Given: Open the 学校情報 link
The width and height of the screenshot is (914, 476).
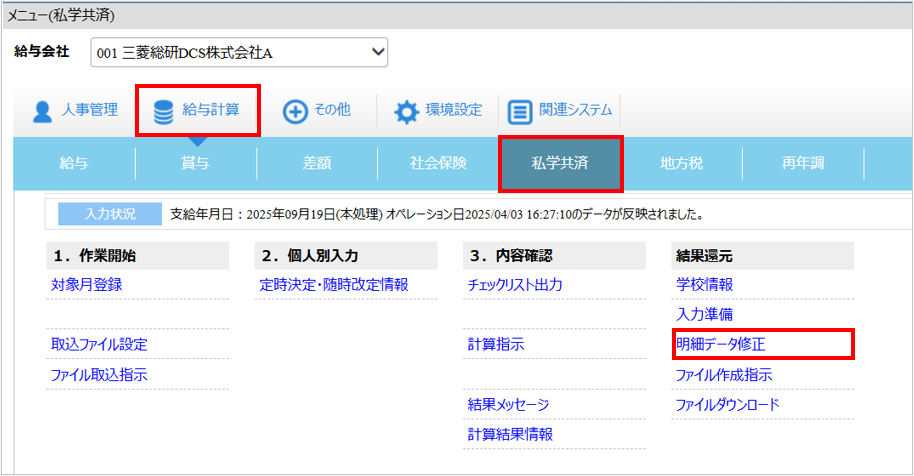Looking at the screenshot, I should point(704,285).
